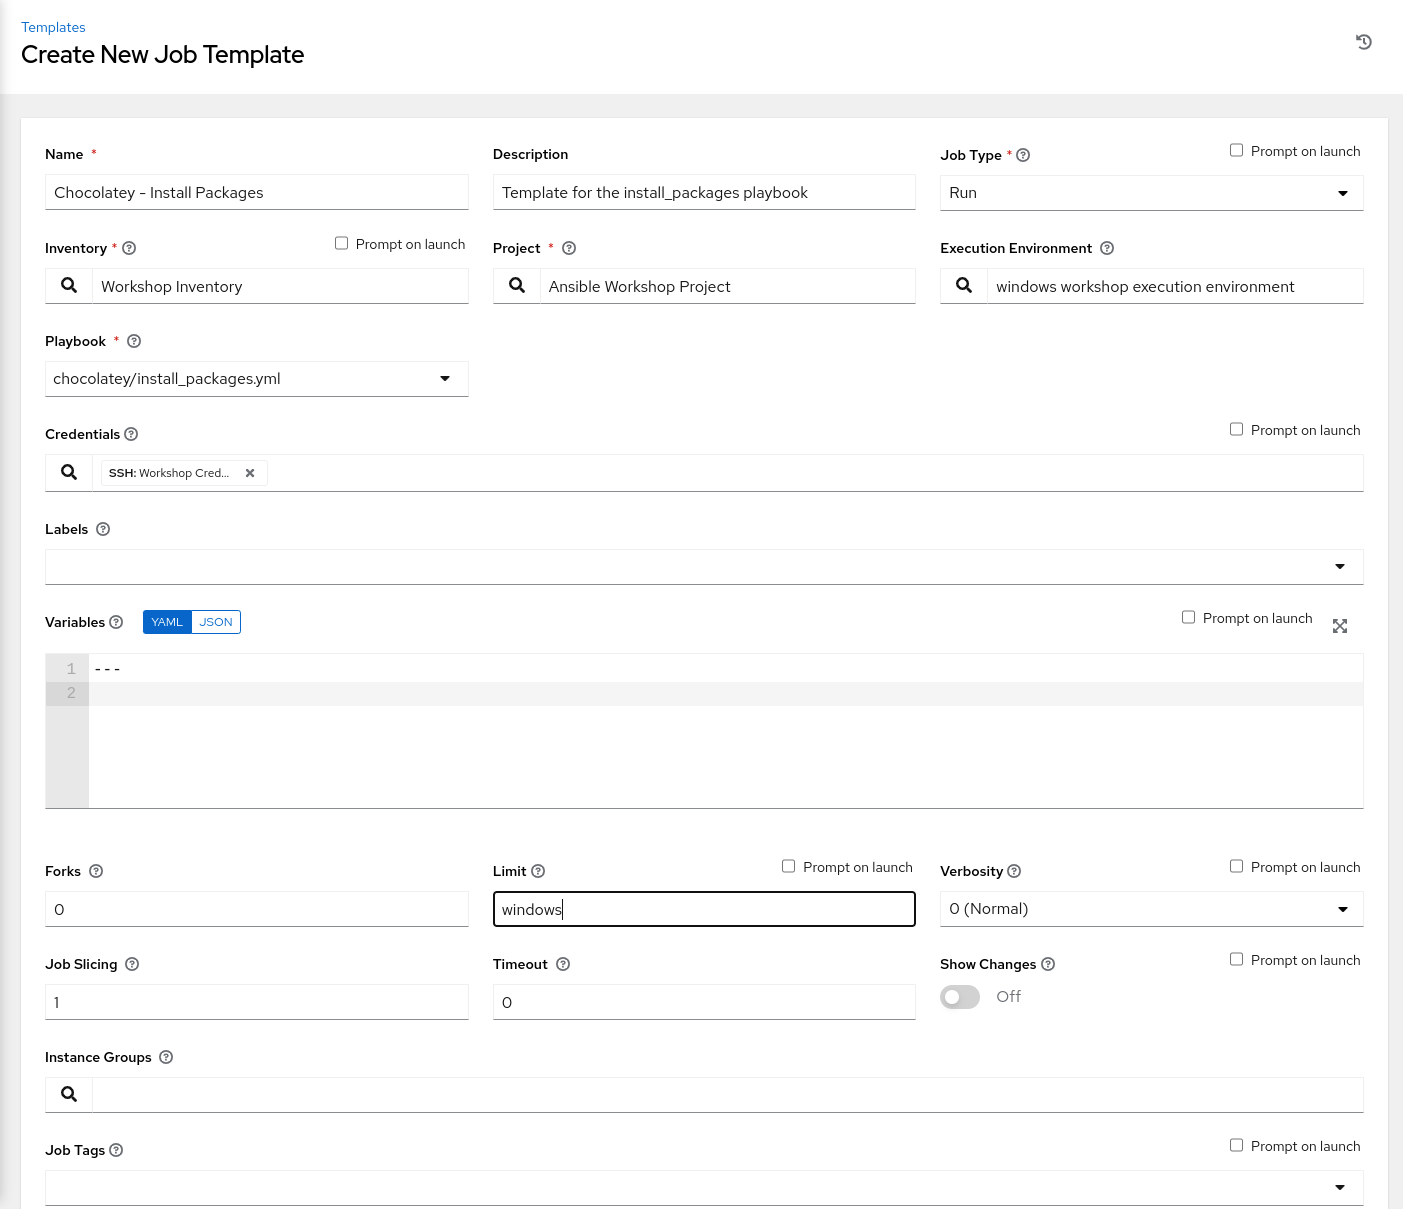Show help for Verbosity field
Image resolution: width=1403 pixels, height=1209 pixels.
click(x=1014, y=871)
